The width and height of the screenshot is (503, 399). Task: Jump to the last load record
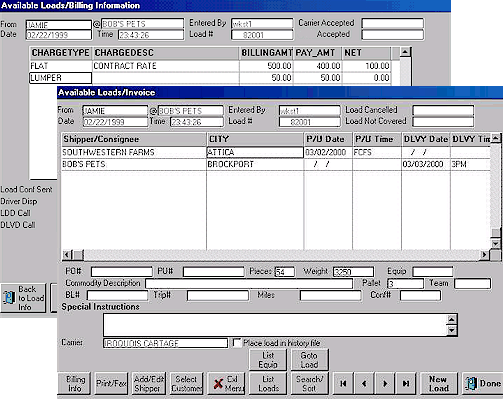pyautogui.click(x=406, y=383)
